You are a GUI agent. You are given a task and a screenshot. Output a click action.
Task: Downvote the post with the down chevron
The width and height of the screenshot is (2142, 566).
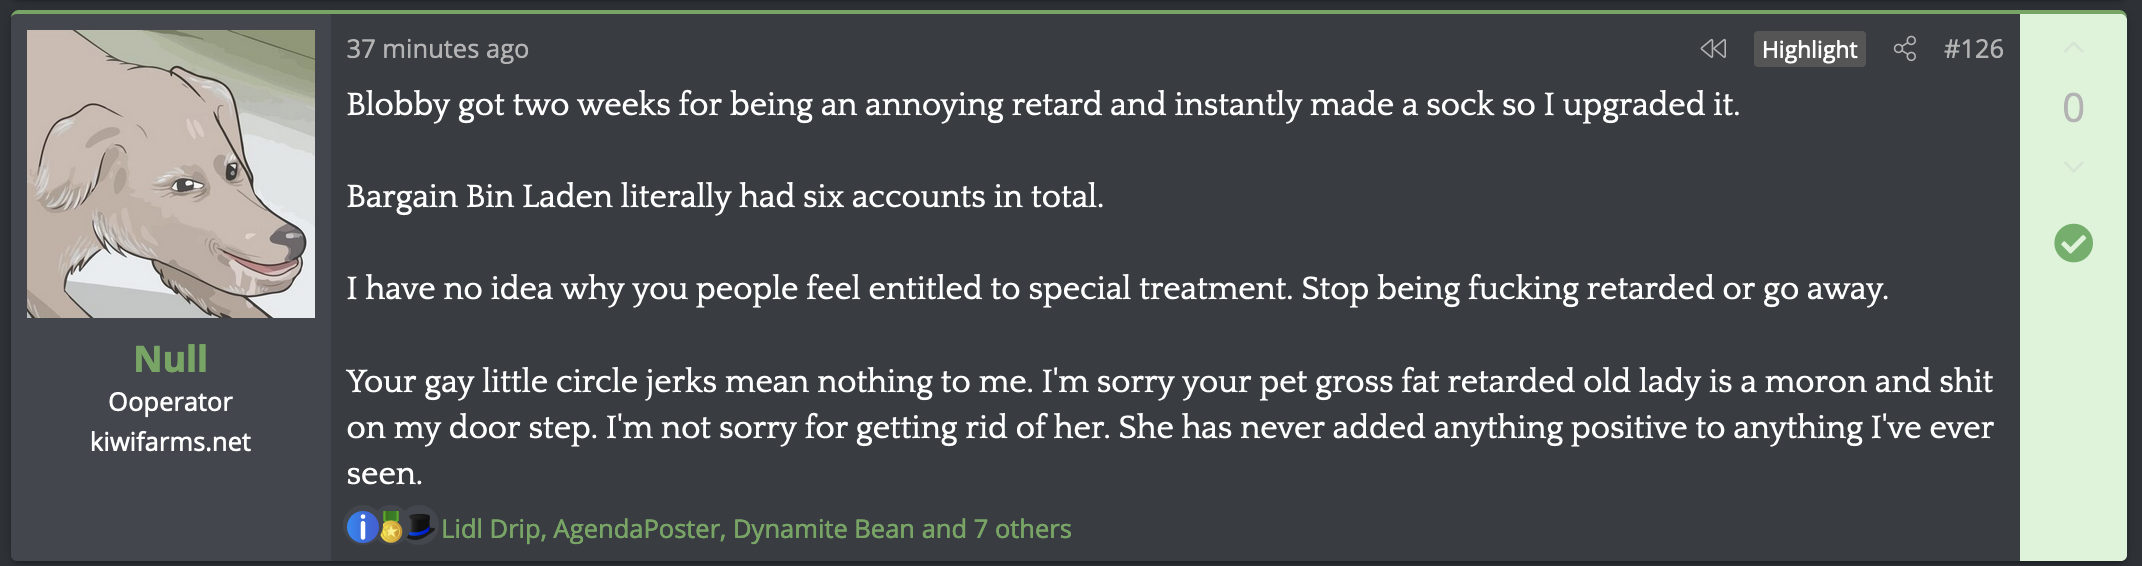[x=2073, y=167]
